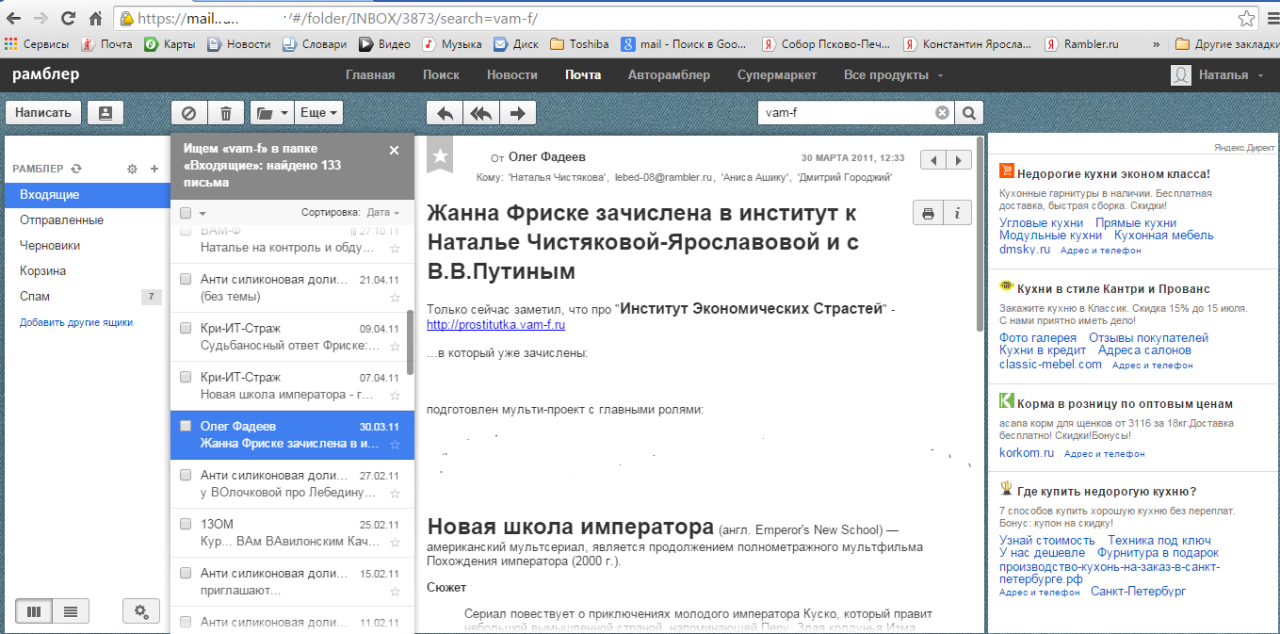Click the message list scrollbar thumb
Image resolution: width=1280 pixels, height=634 pixels.
click(409, 342)
